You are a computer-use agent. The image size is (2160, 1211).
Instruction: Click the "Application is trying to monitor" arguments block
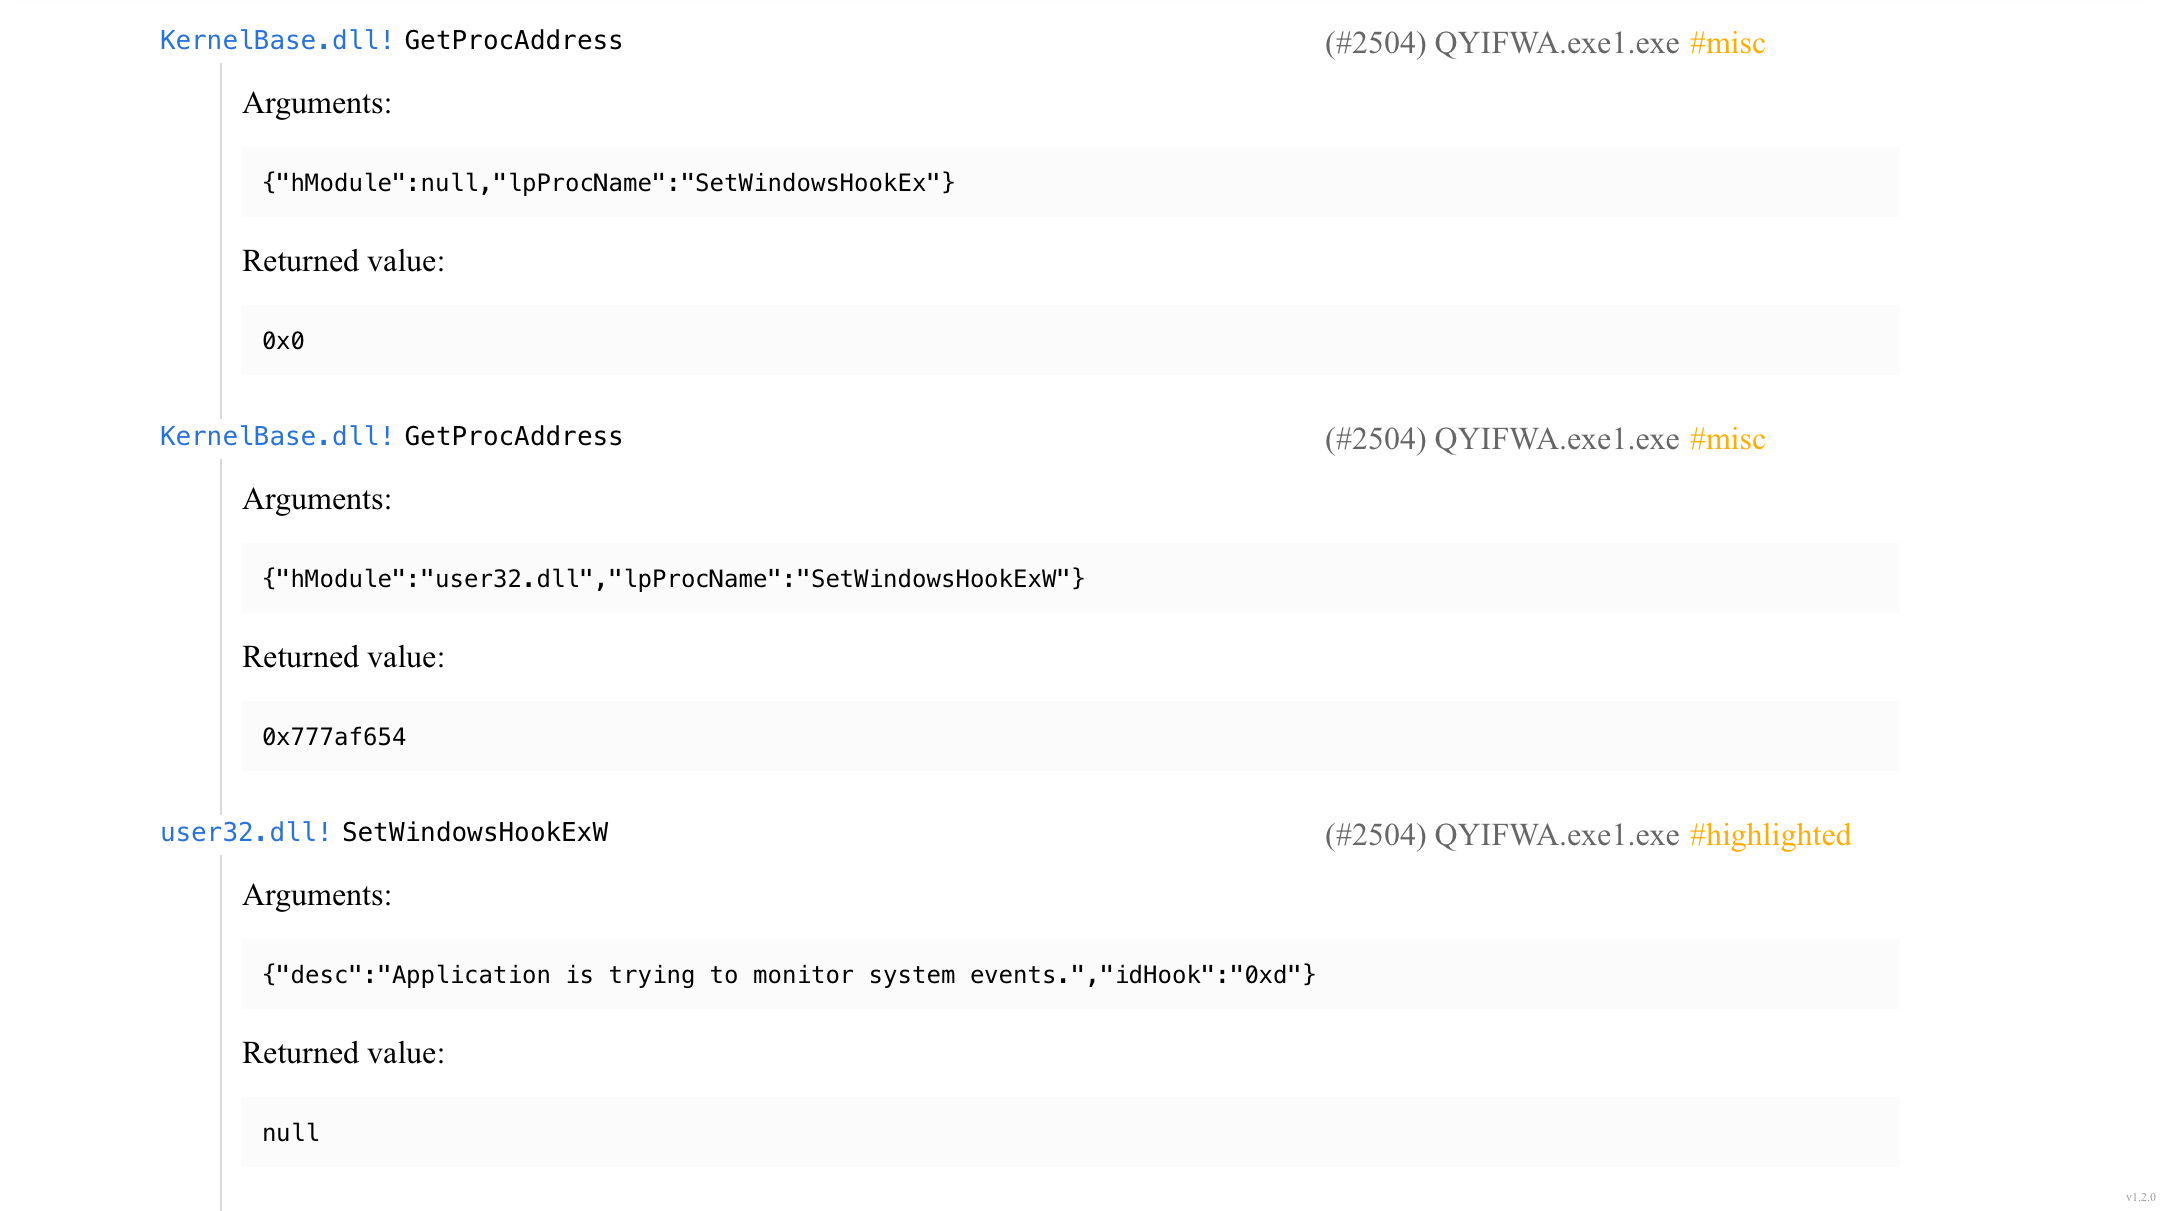click(1070, 974)
